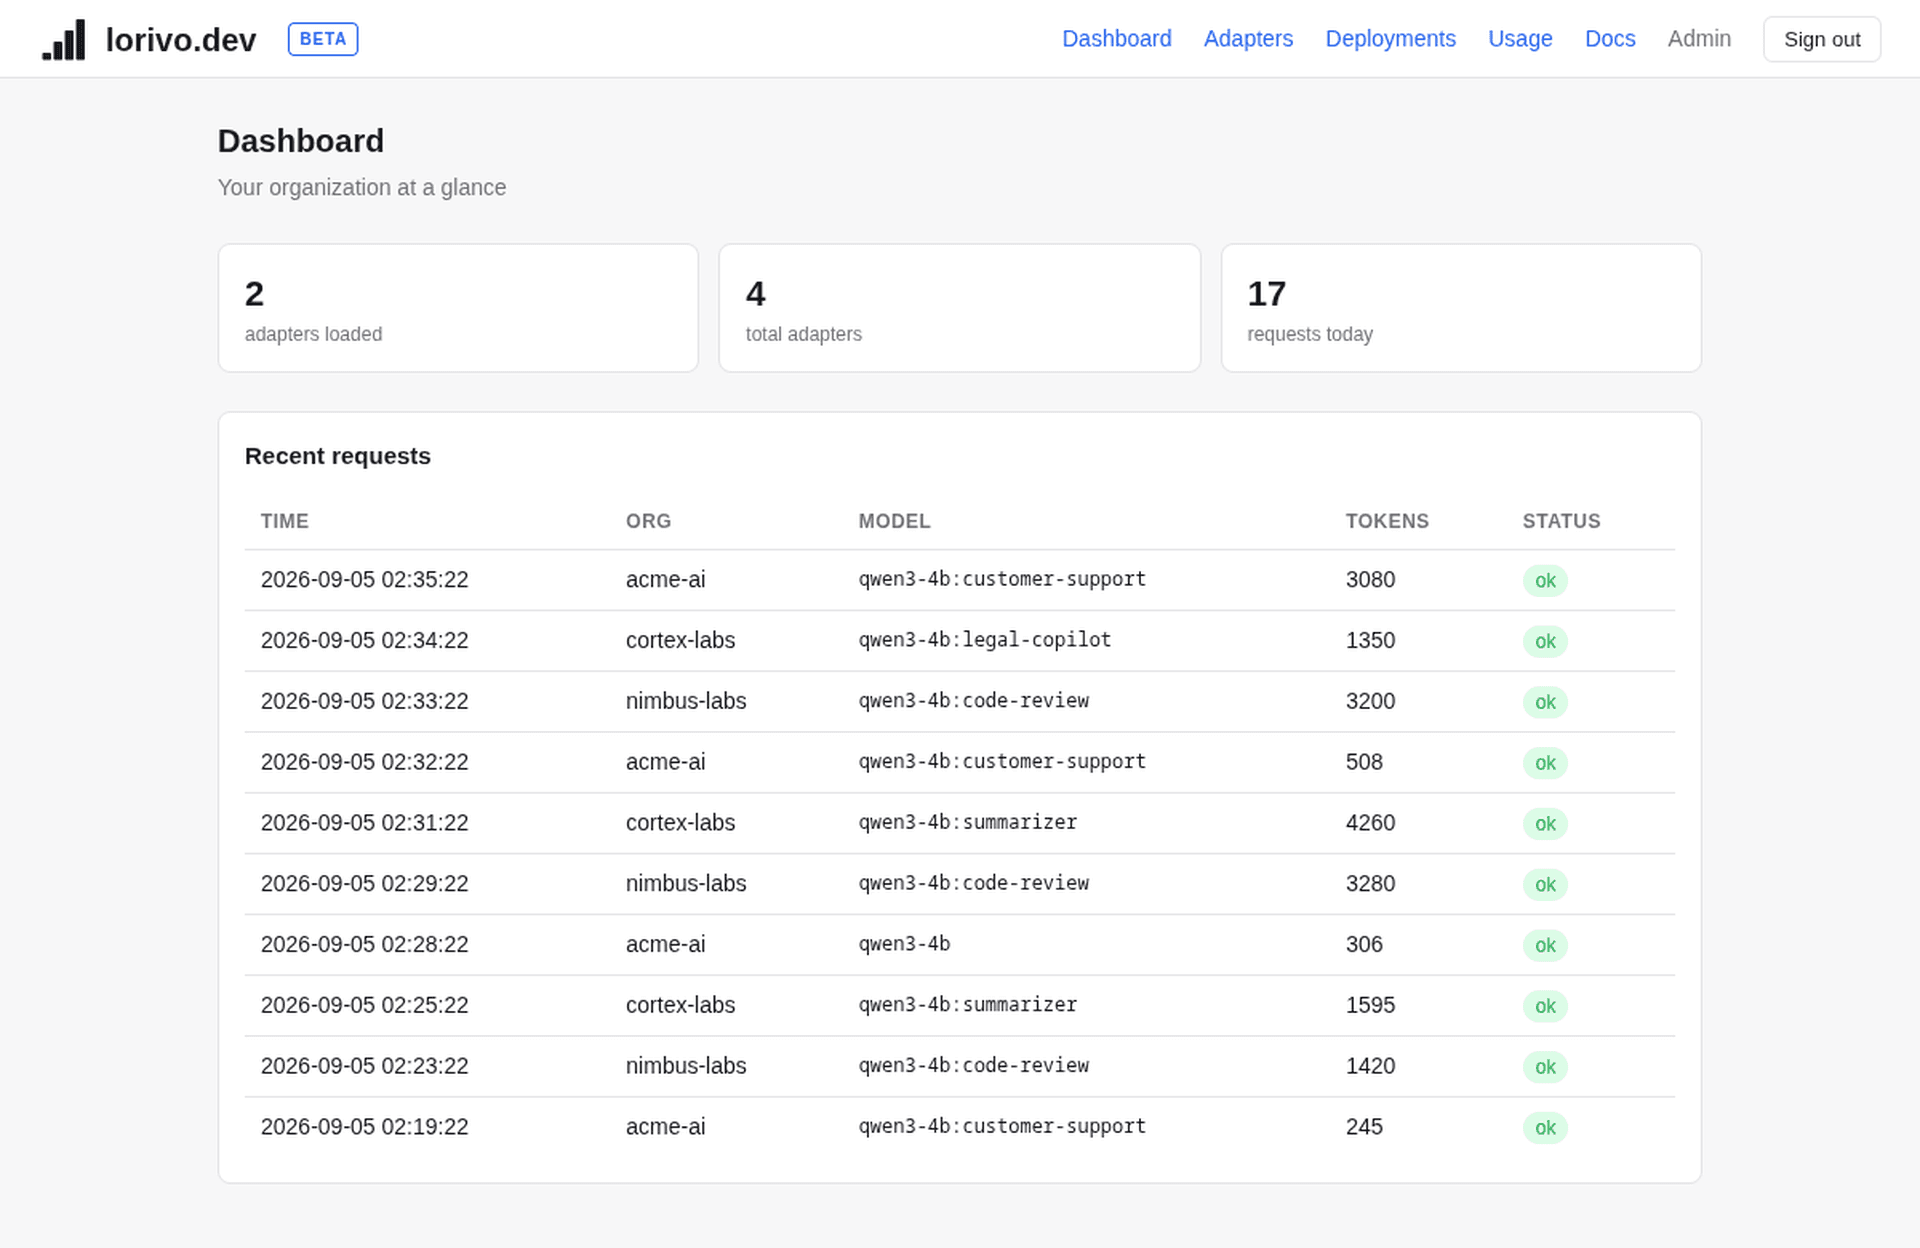The width and height of the screenshot is (1920, 1248).
Task: Select timestamp 2026-09-05 02:28:22
Action: click(x=364, y=945)
